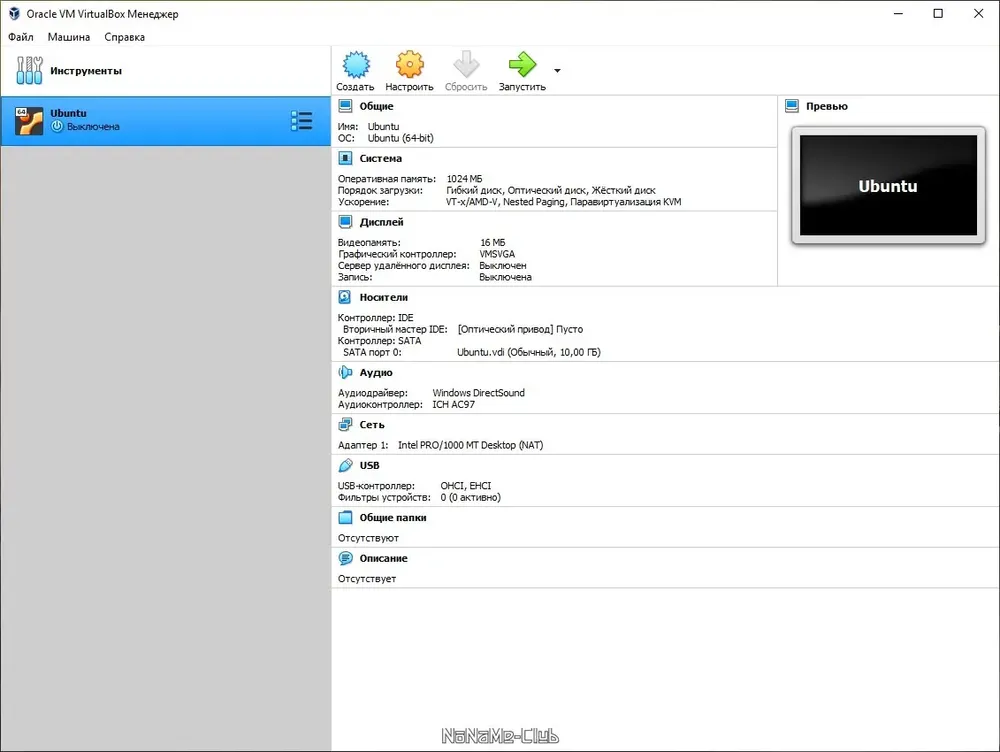Viewport: 1000px width, 752px height.
Task: Open the Общие папки heading link
Action: tap(393, 519)
